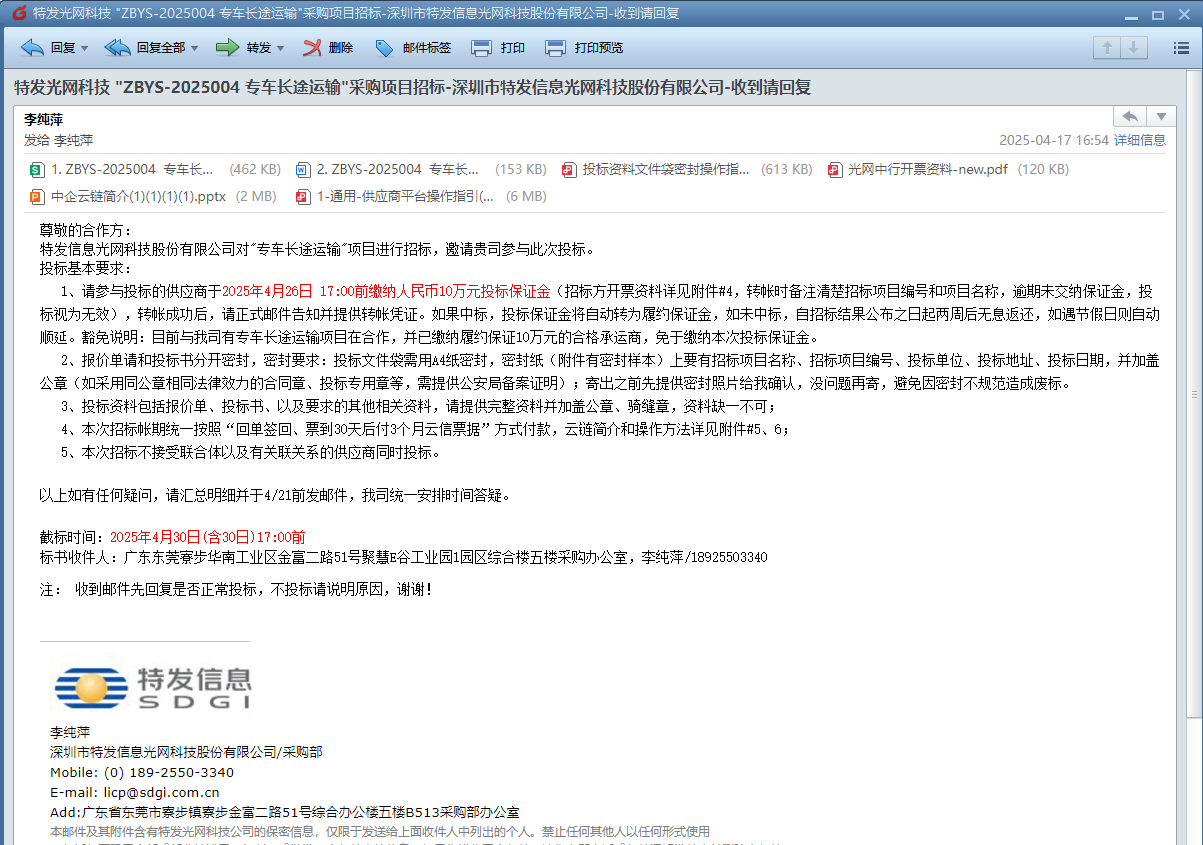Open attachment 中企云链简介(1)(1)(1)(1).pptx
This screenshot has height=845, width=1203.
[154, 197]
